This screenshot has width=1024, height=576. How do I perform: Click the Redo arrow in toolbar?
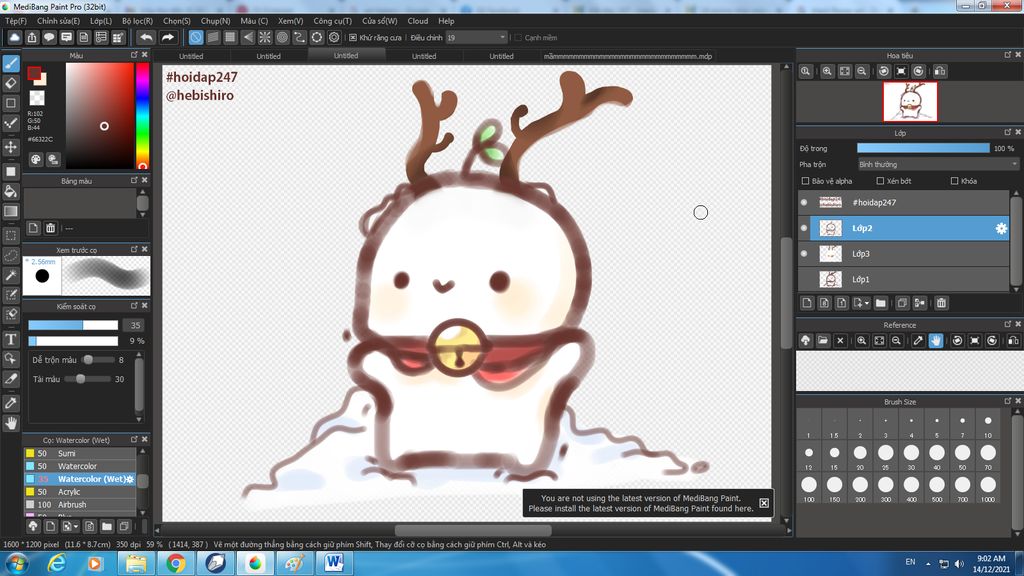[x=168, y=37]
